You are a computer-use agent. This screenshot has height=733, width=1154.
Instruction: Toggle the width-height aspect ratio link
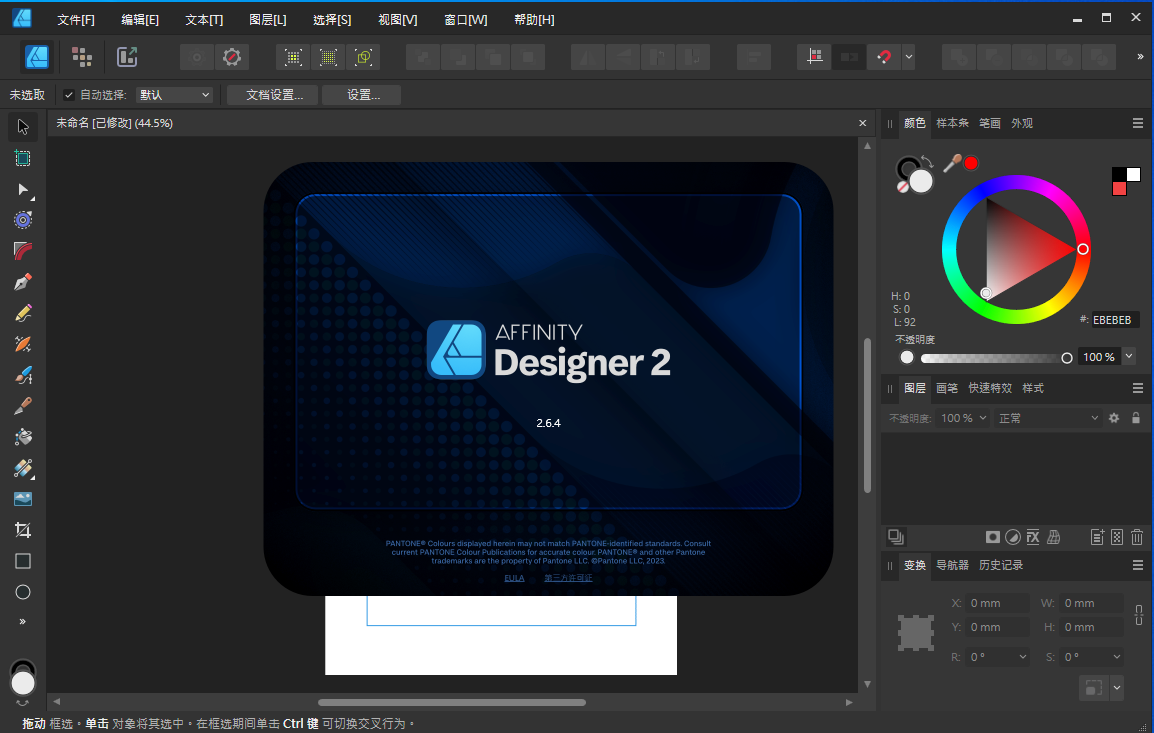pos(1139,615)
